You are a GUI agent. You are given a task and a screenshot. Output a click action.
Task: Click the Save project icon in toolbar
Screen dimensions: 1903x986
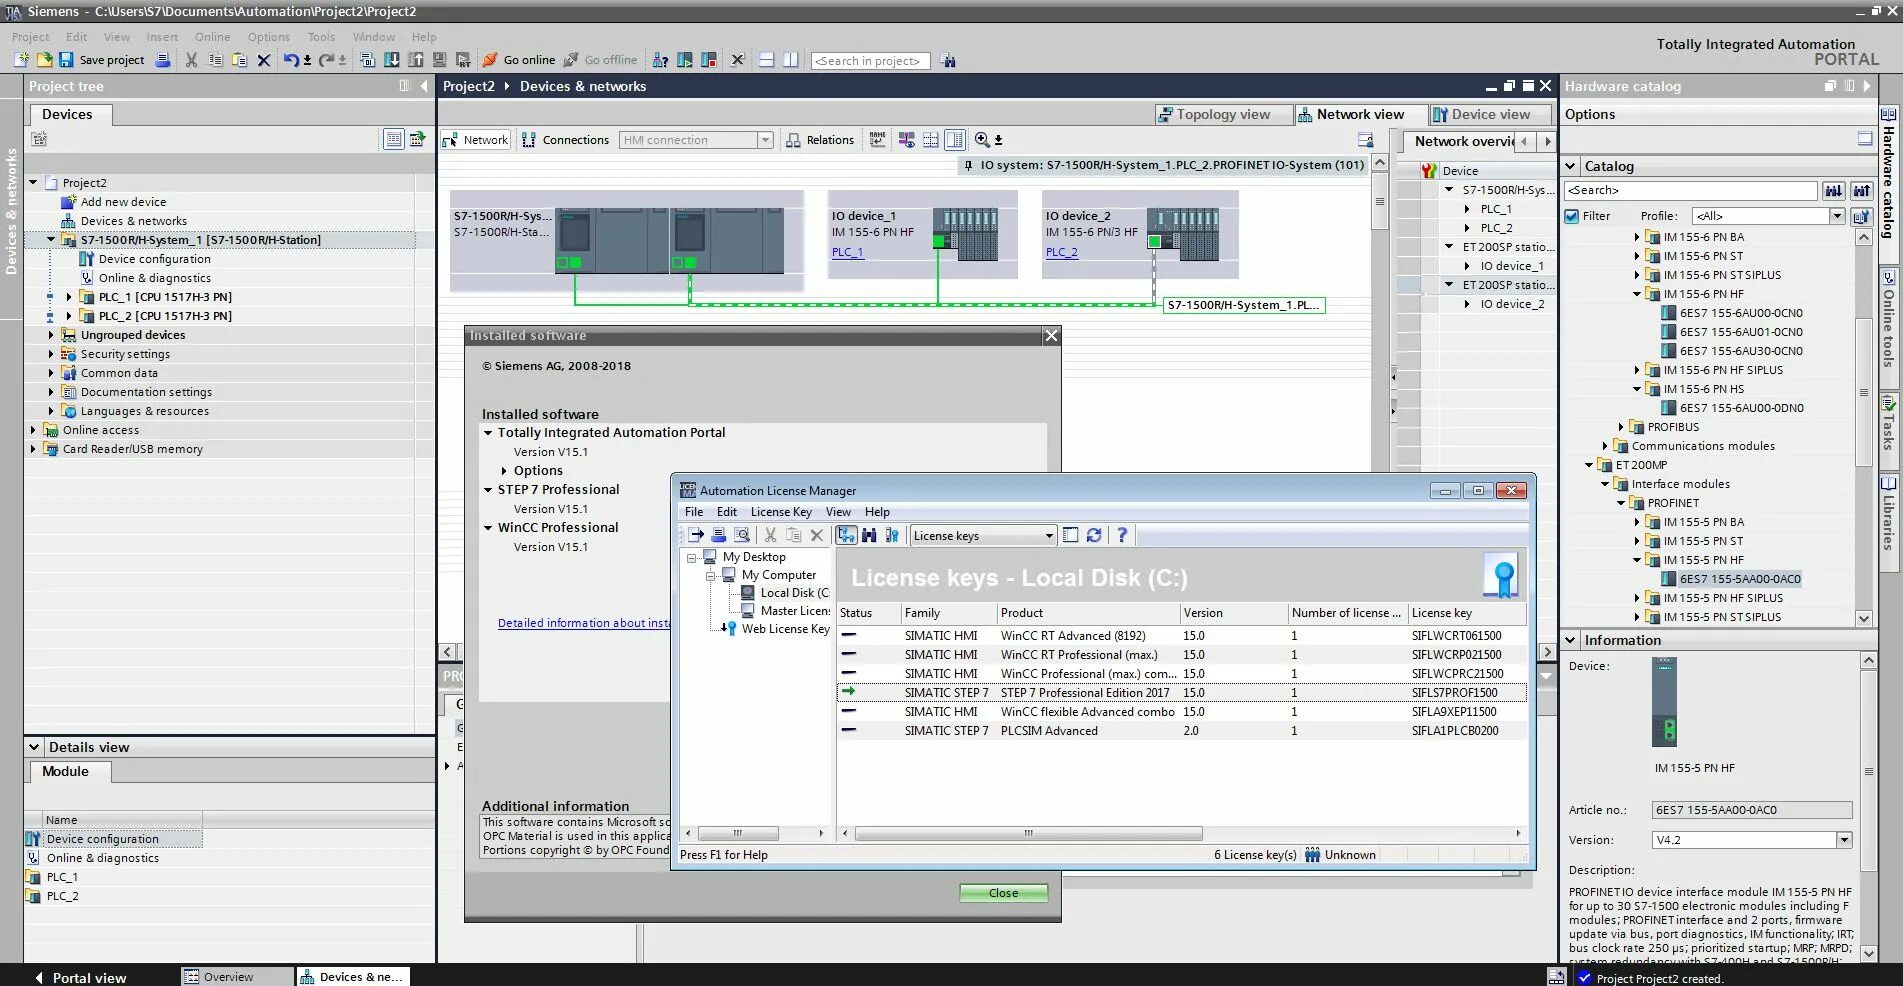coord(66,60)
